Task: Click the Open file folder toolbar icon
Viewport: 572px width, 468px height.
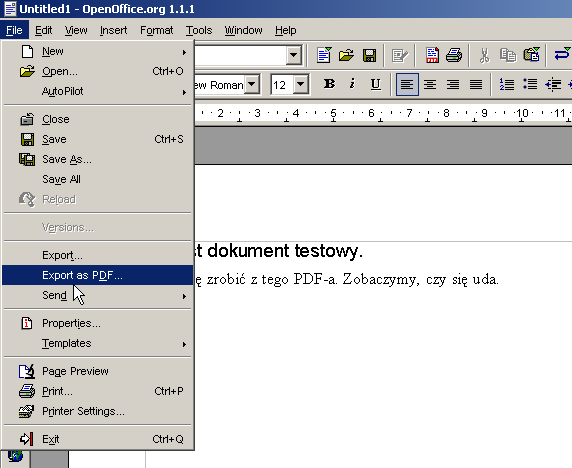Action: tap(346, 55)
